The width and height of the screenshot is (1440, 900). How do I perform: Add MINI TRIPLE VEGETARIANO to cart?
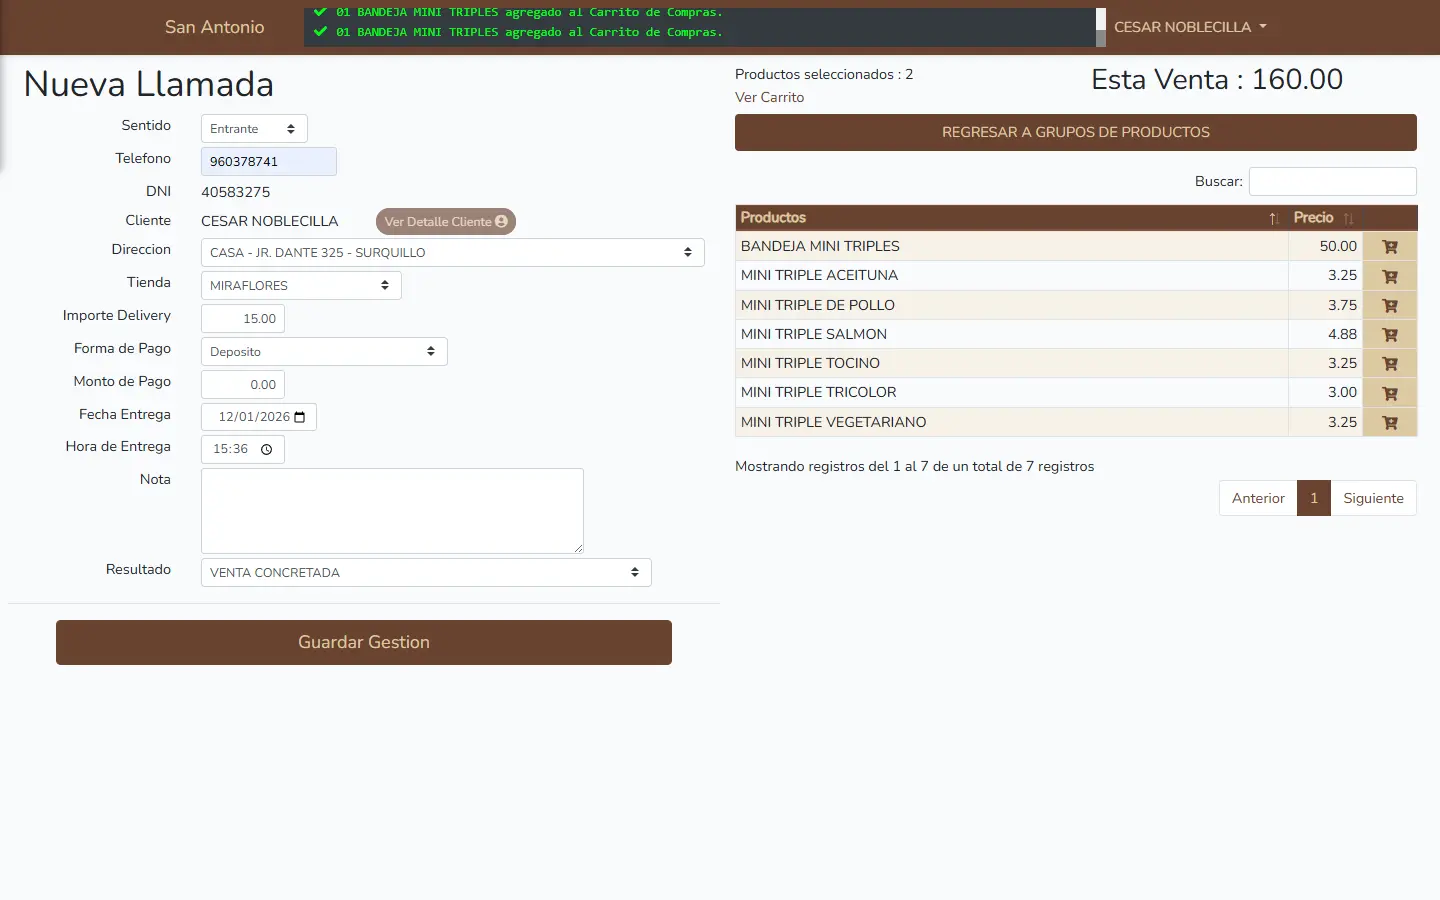[1389, 422]
